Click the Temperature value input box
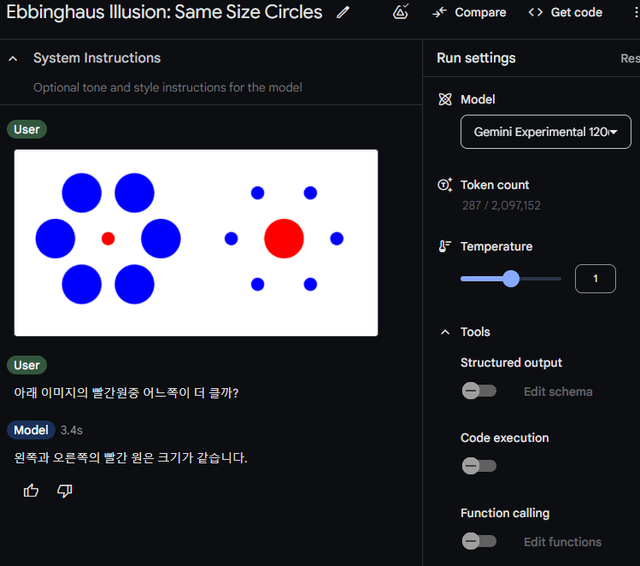Screen dimensions: 640x566 click(595, 279)
